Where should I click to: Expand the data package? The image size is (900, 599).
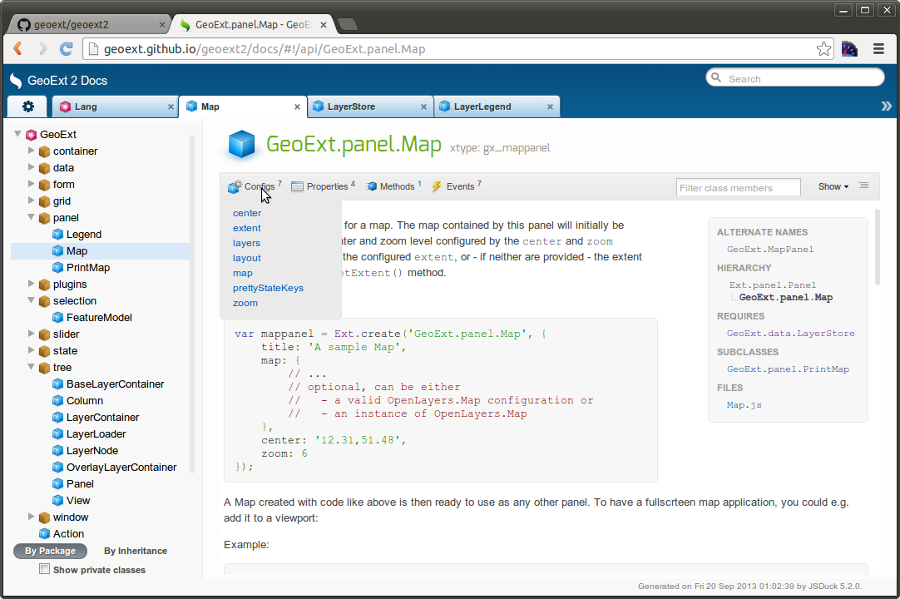coord(31,167)
